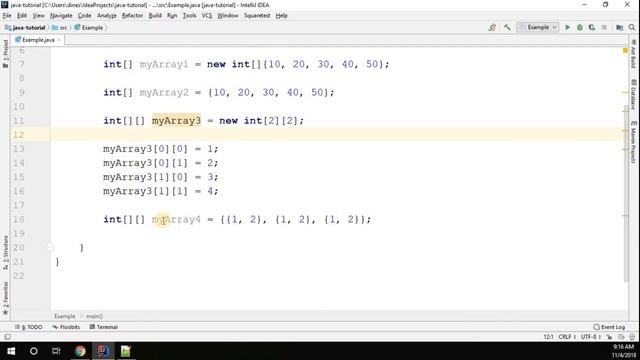This screenshot has height=360, width=640.
Task: Open the Windows Start menu
Action: click(x=11, y=351)
